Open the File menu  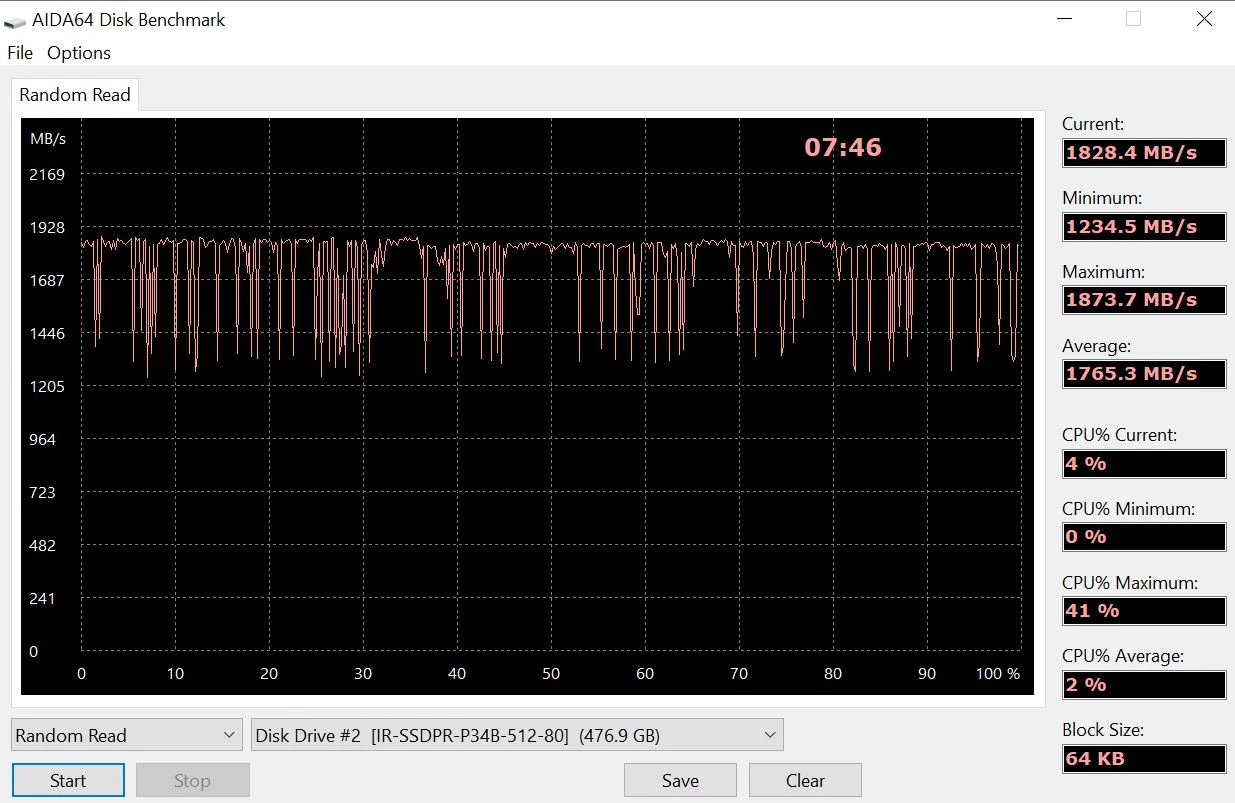[x=20, y=53]
